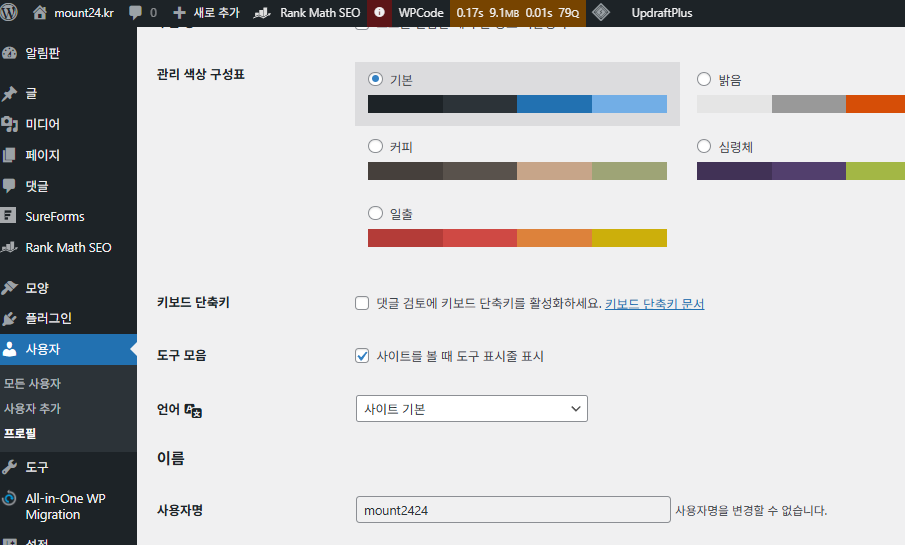Viewport: 905px width, 545px height.
Task: Go to 사용자 추가 in sidebar
Action: 32,408
